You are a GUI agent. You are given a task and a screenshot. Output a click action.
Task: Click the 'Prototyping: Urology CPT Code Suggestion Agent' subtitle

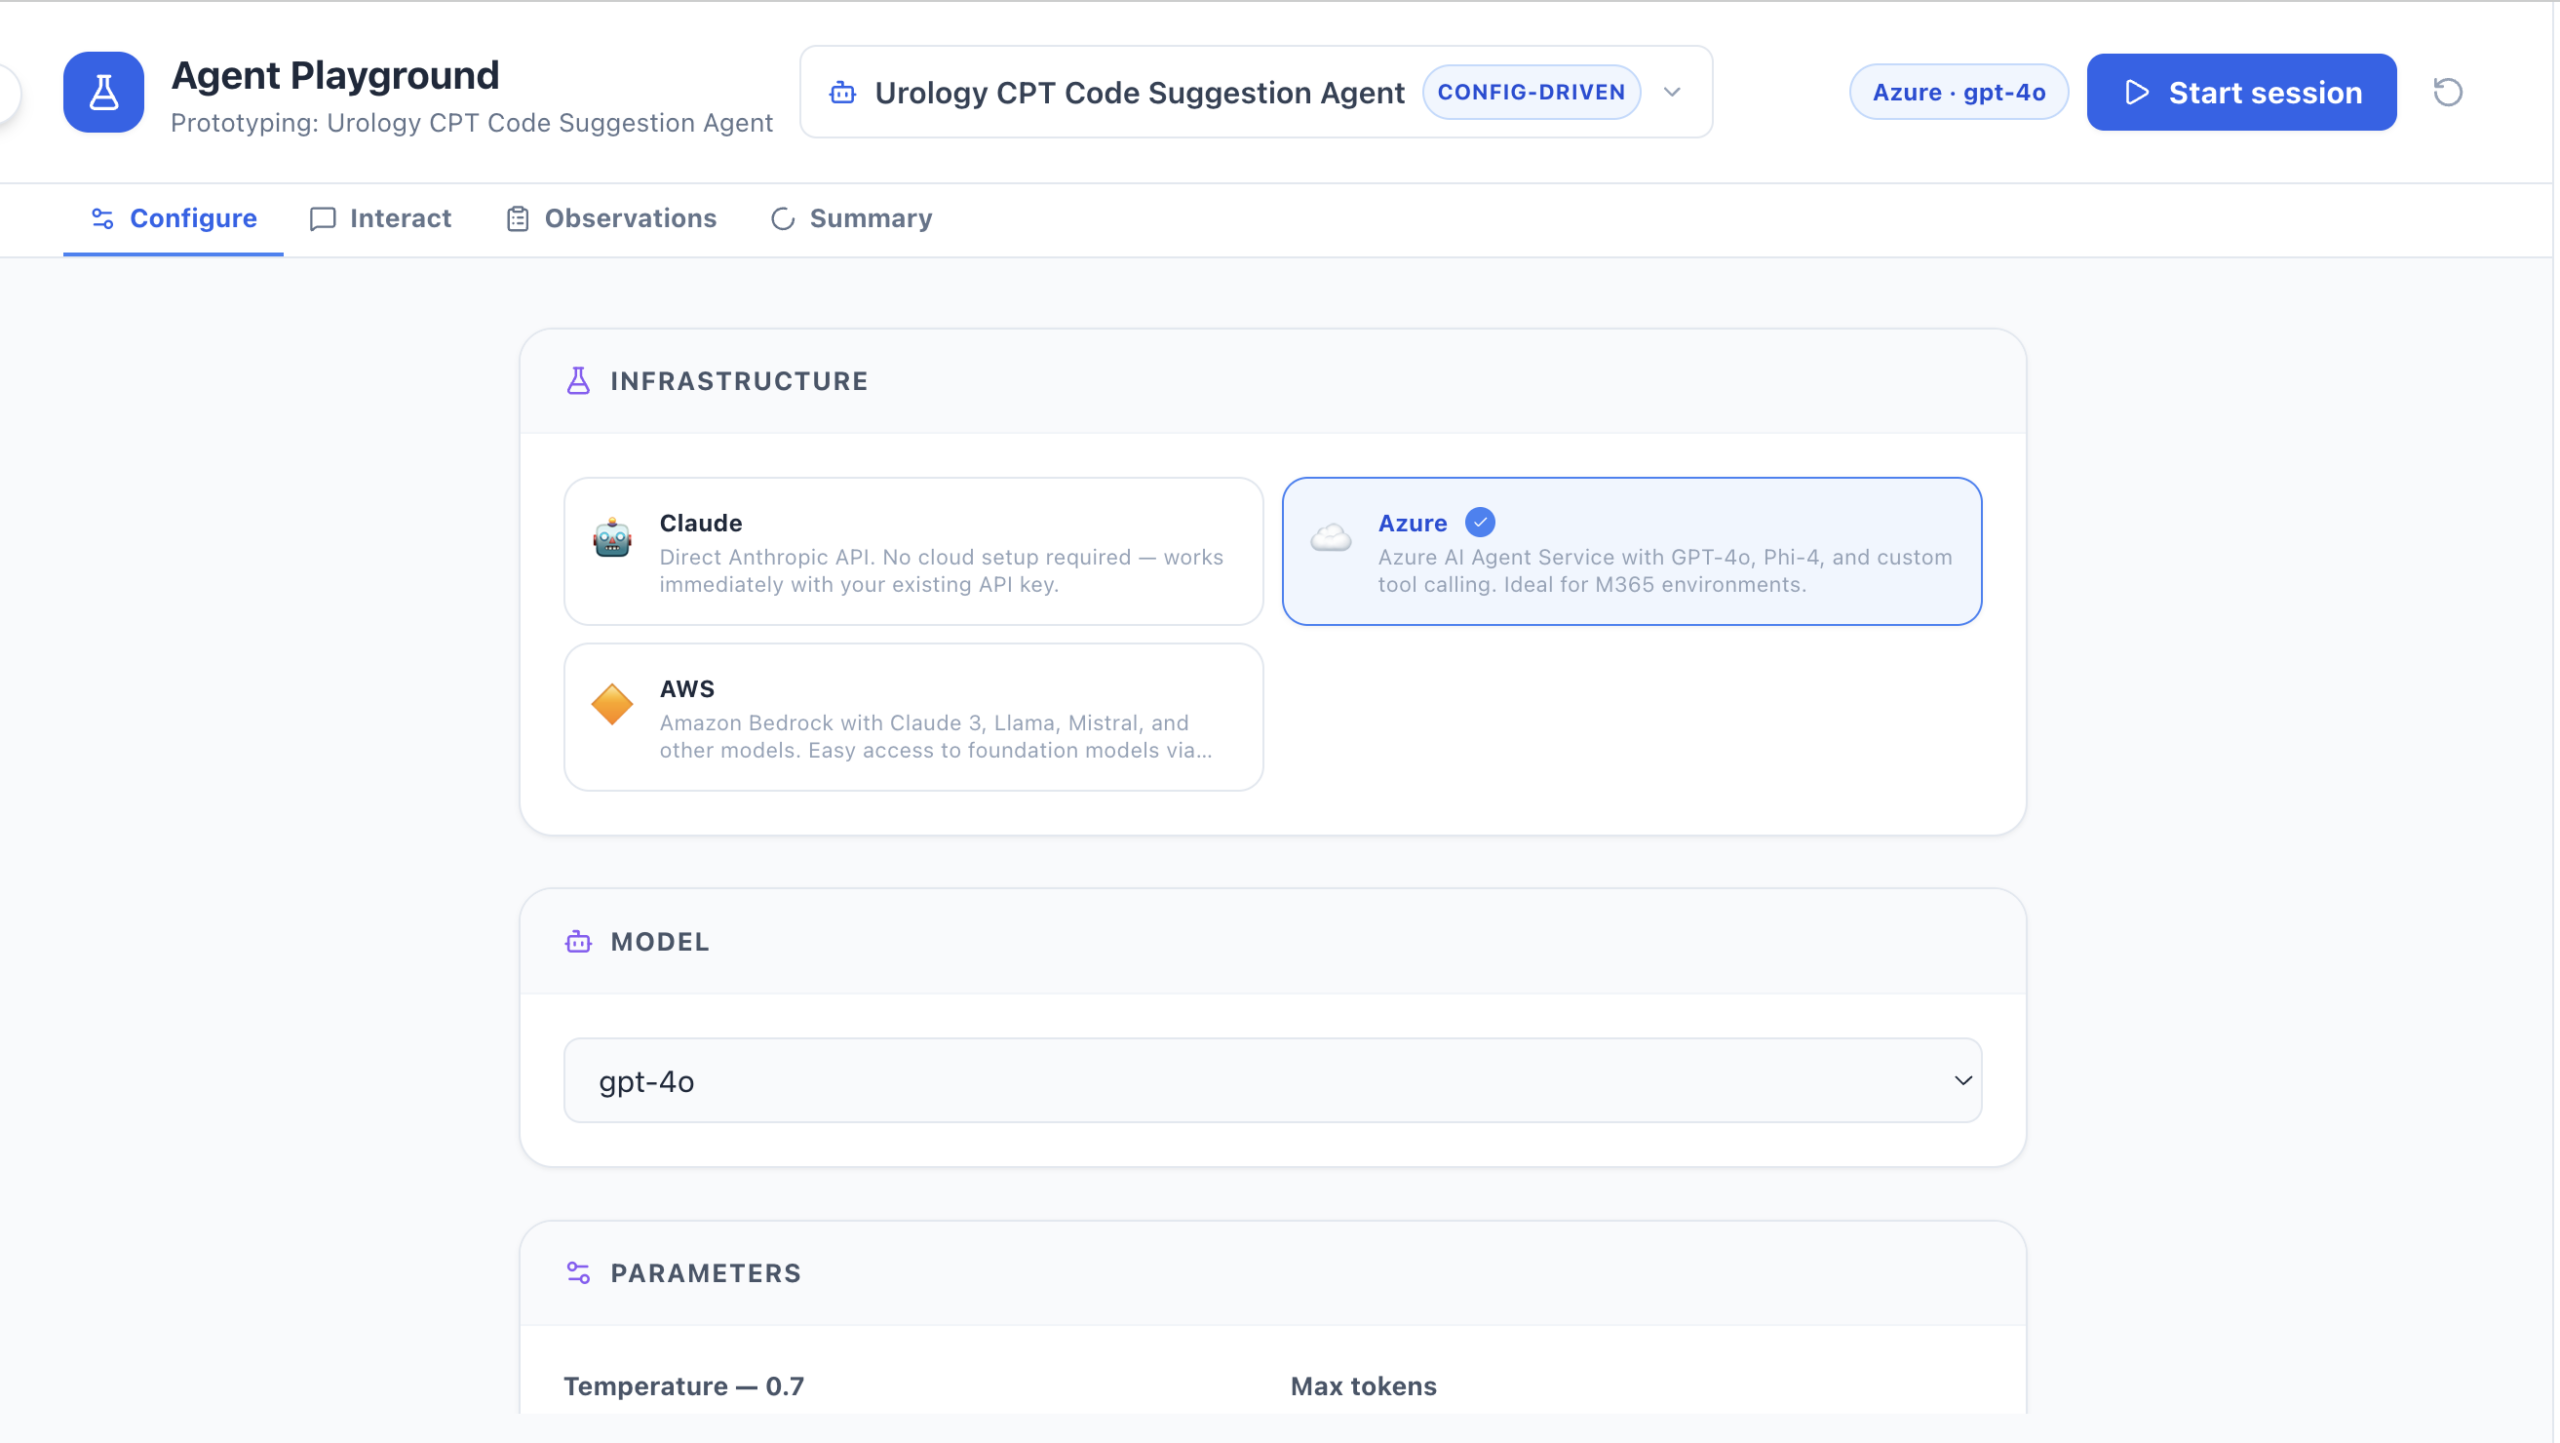(x=472, y=123)
